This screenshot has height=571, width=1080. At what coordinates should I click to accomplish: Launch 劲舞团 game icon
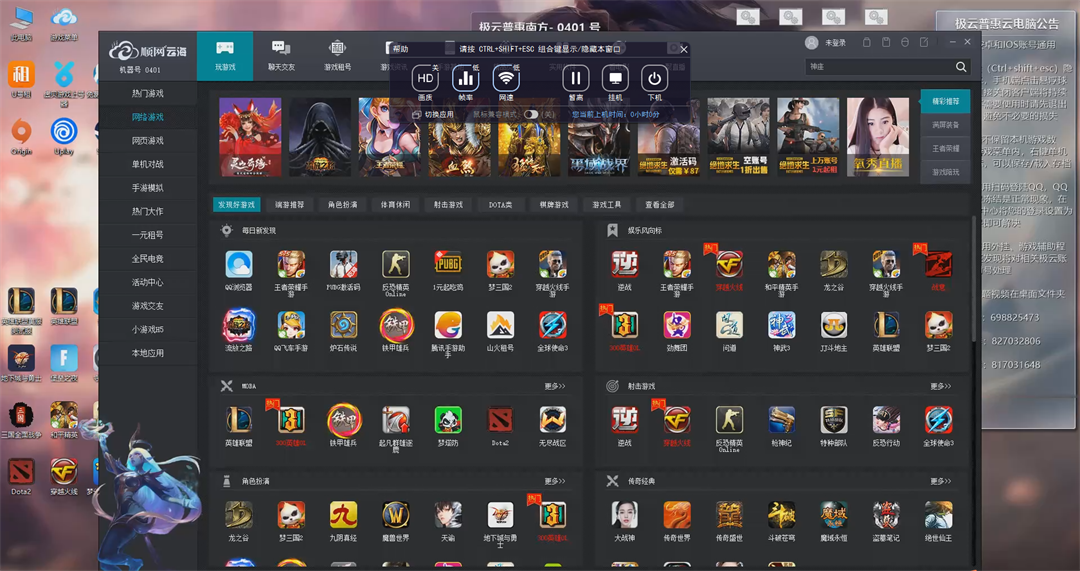click(677, 325)
